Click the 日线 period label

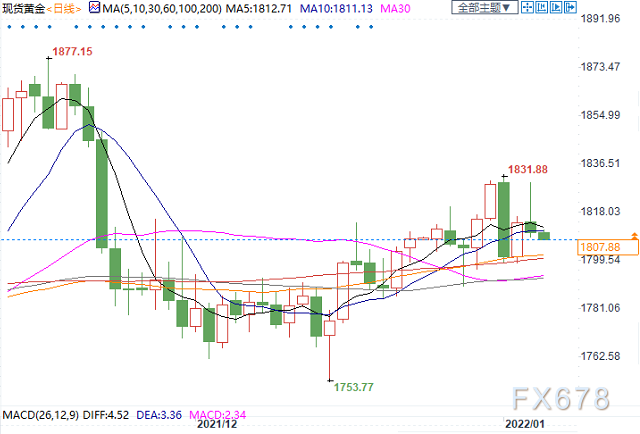click(x=64, y=8)
